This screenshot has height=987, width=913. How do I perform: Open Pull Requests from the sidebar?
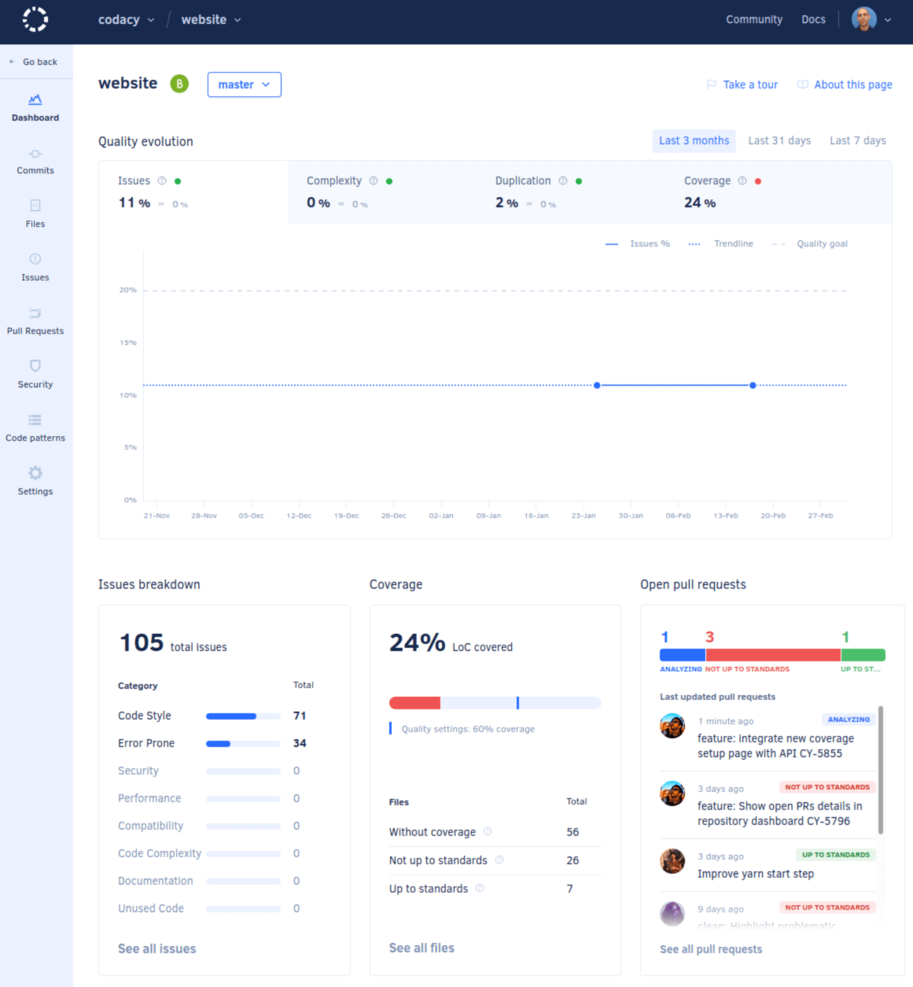pyautogui.click(x=35, y=322)
